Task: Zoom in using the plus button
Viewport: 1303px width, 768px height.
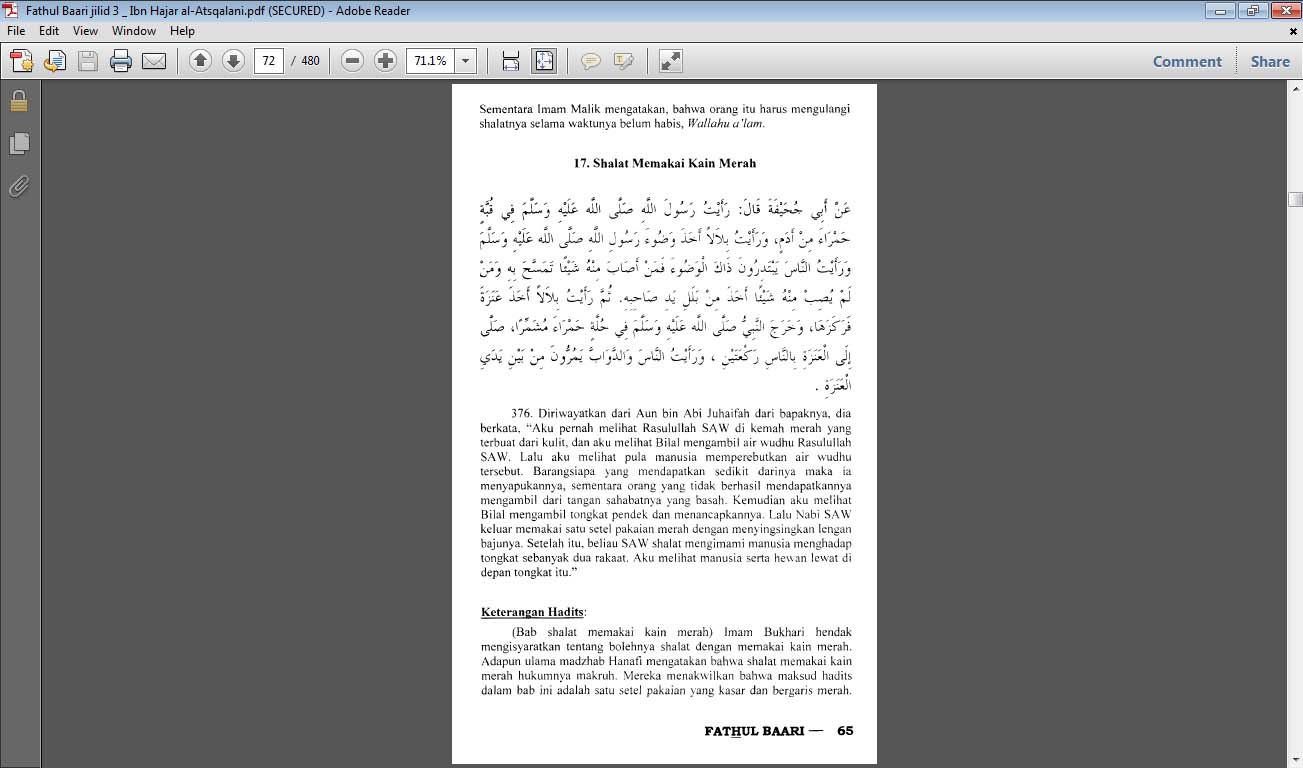Action: click(x=385, y=61)
